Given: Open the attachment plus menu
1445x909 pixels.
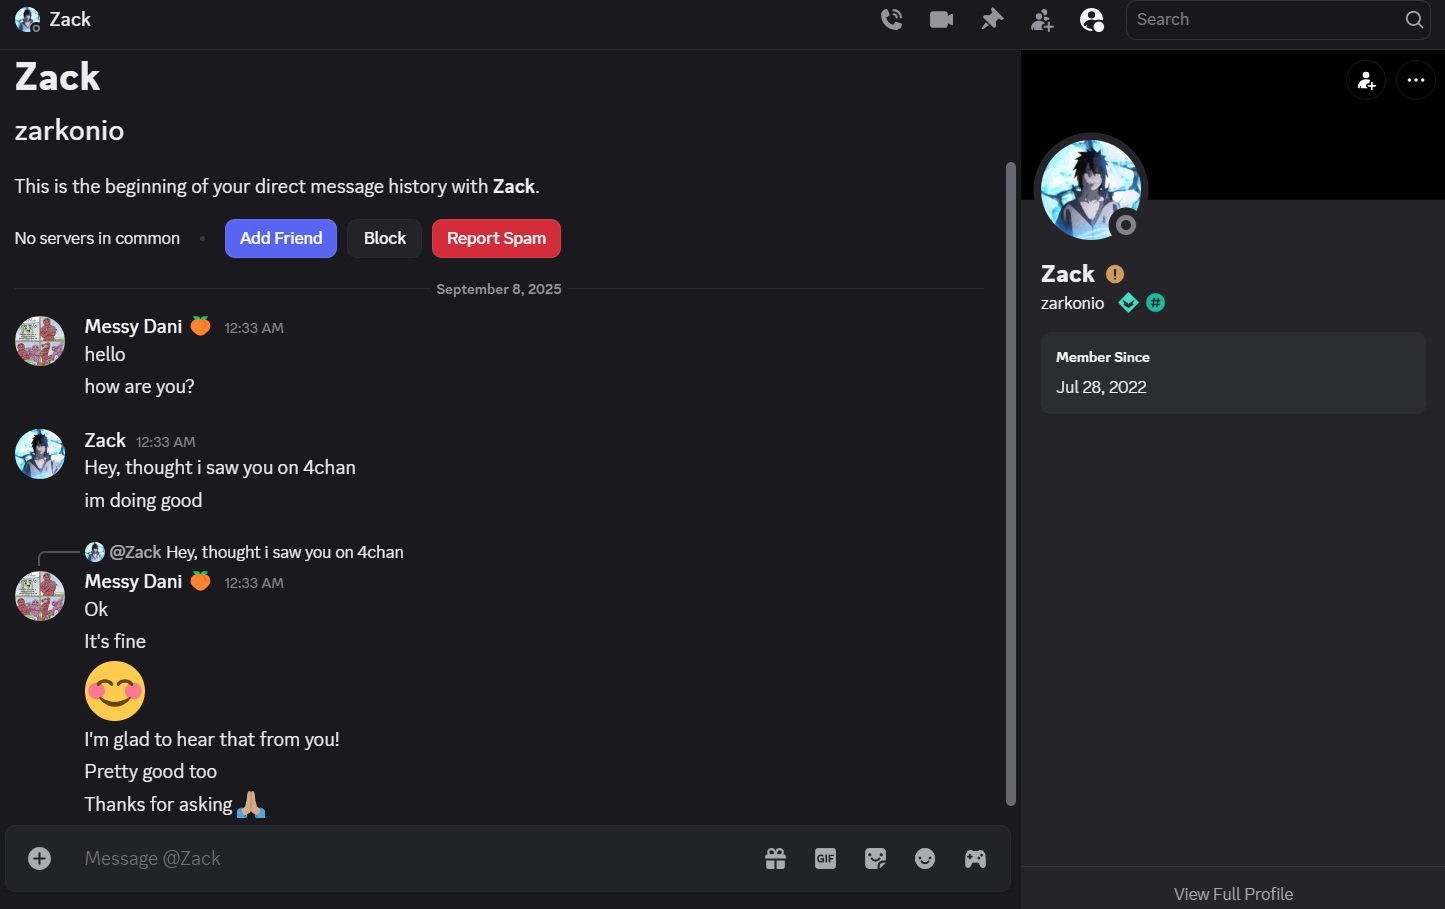Looking at the screenshot, I should [x=40, y=858].
